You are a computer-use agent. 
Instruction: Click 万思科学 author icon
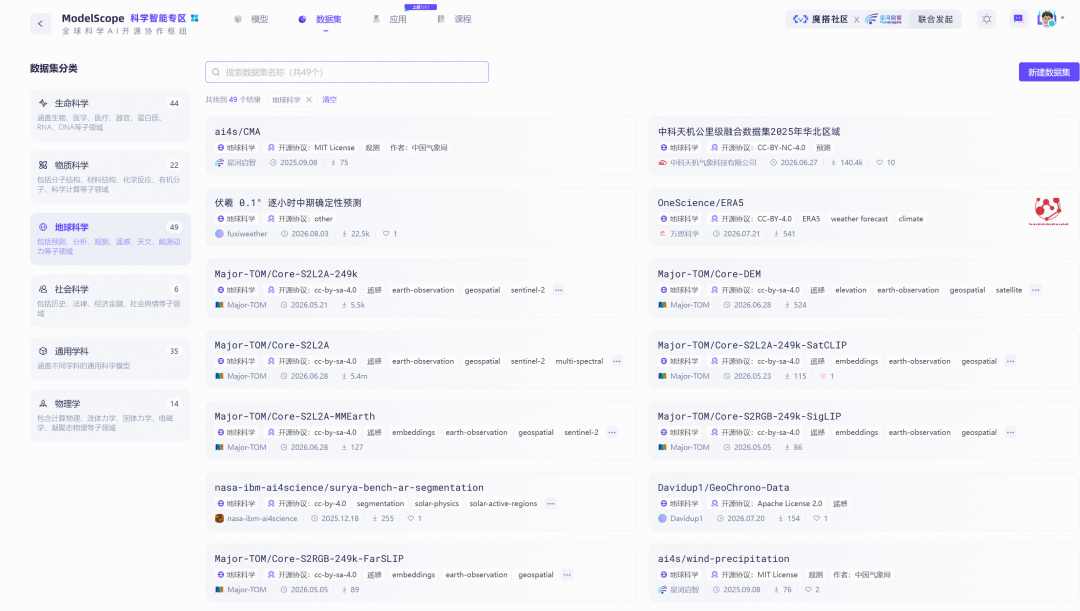tap(662, 234)
